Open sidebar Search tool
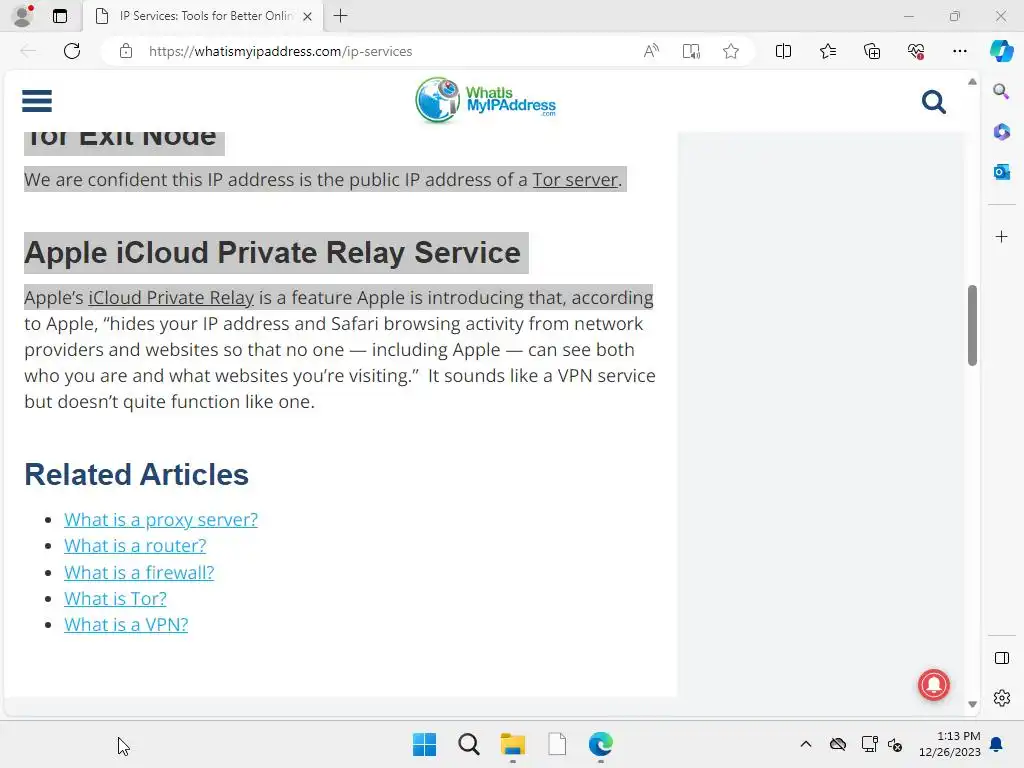Viewport: 1024px width, 768px height. click(x=1001, y=91)
